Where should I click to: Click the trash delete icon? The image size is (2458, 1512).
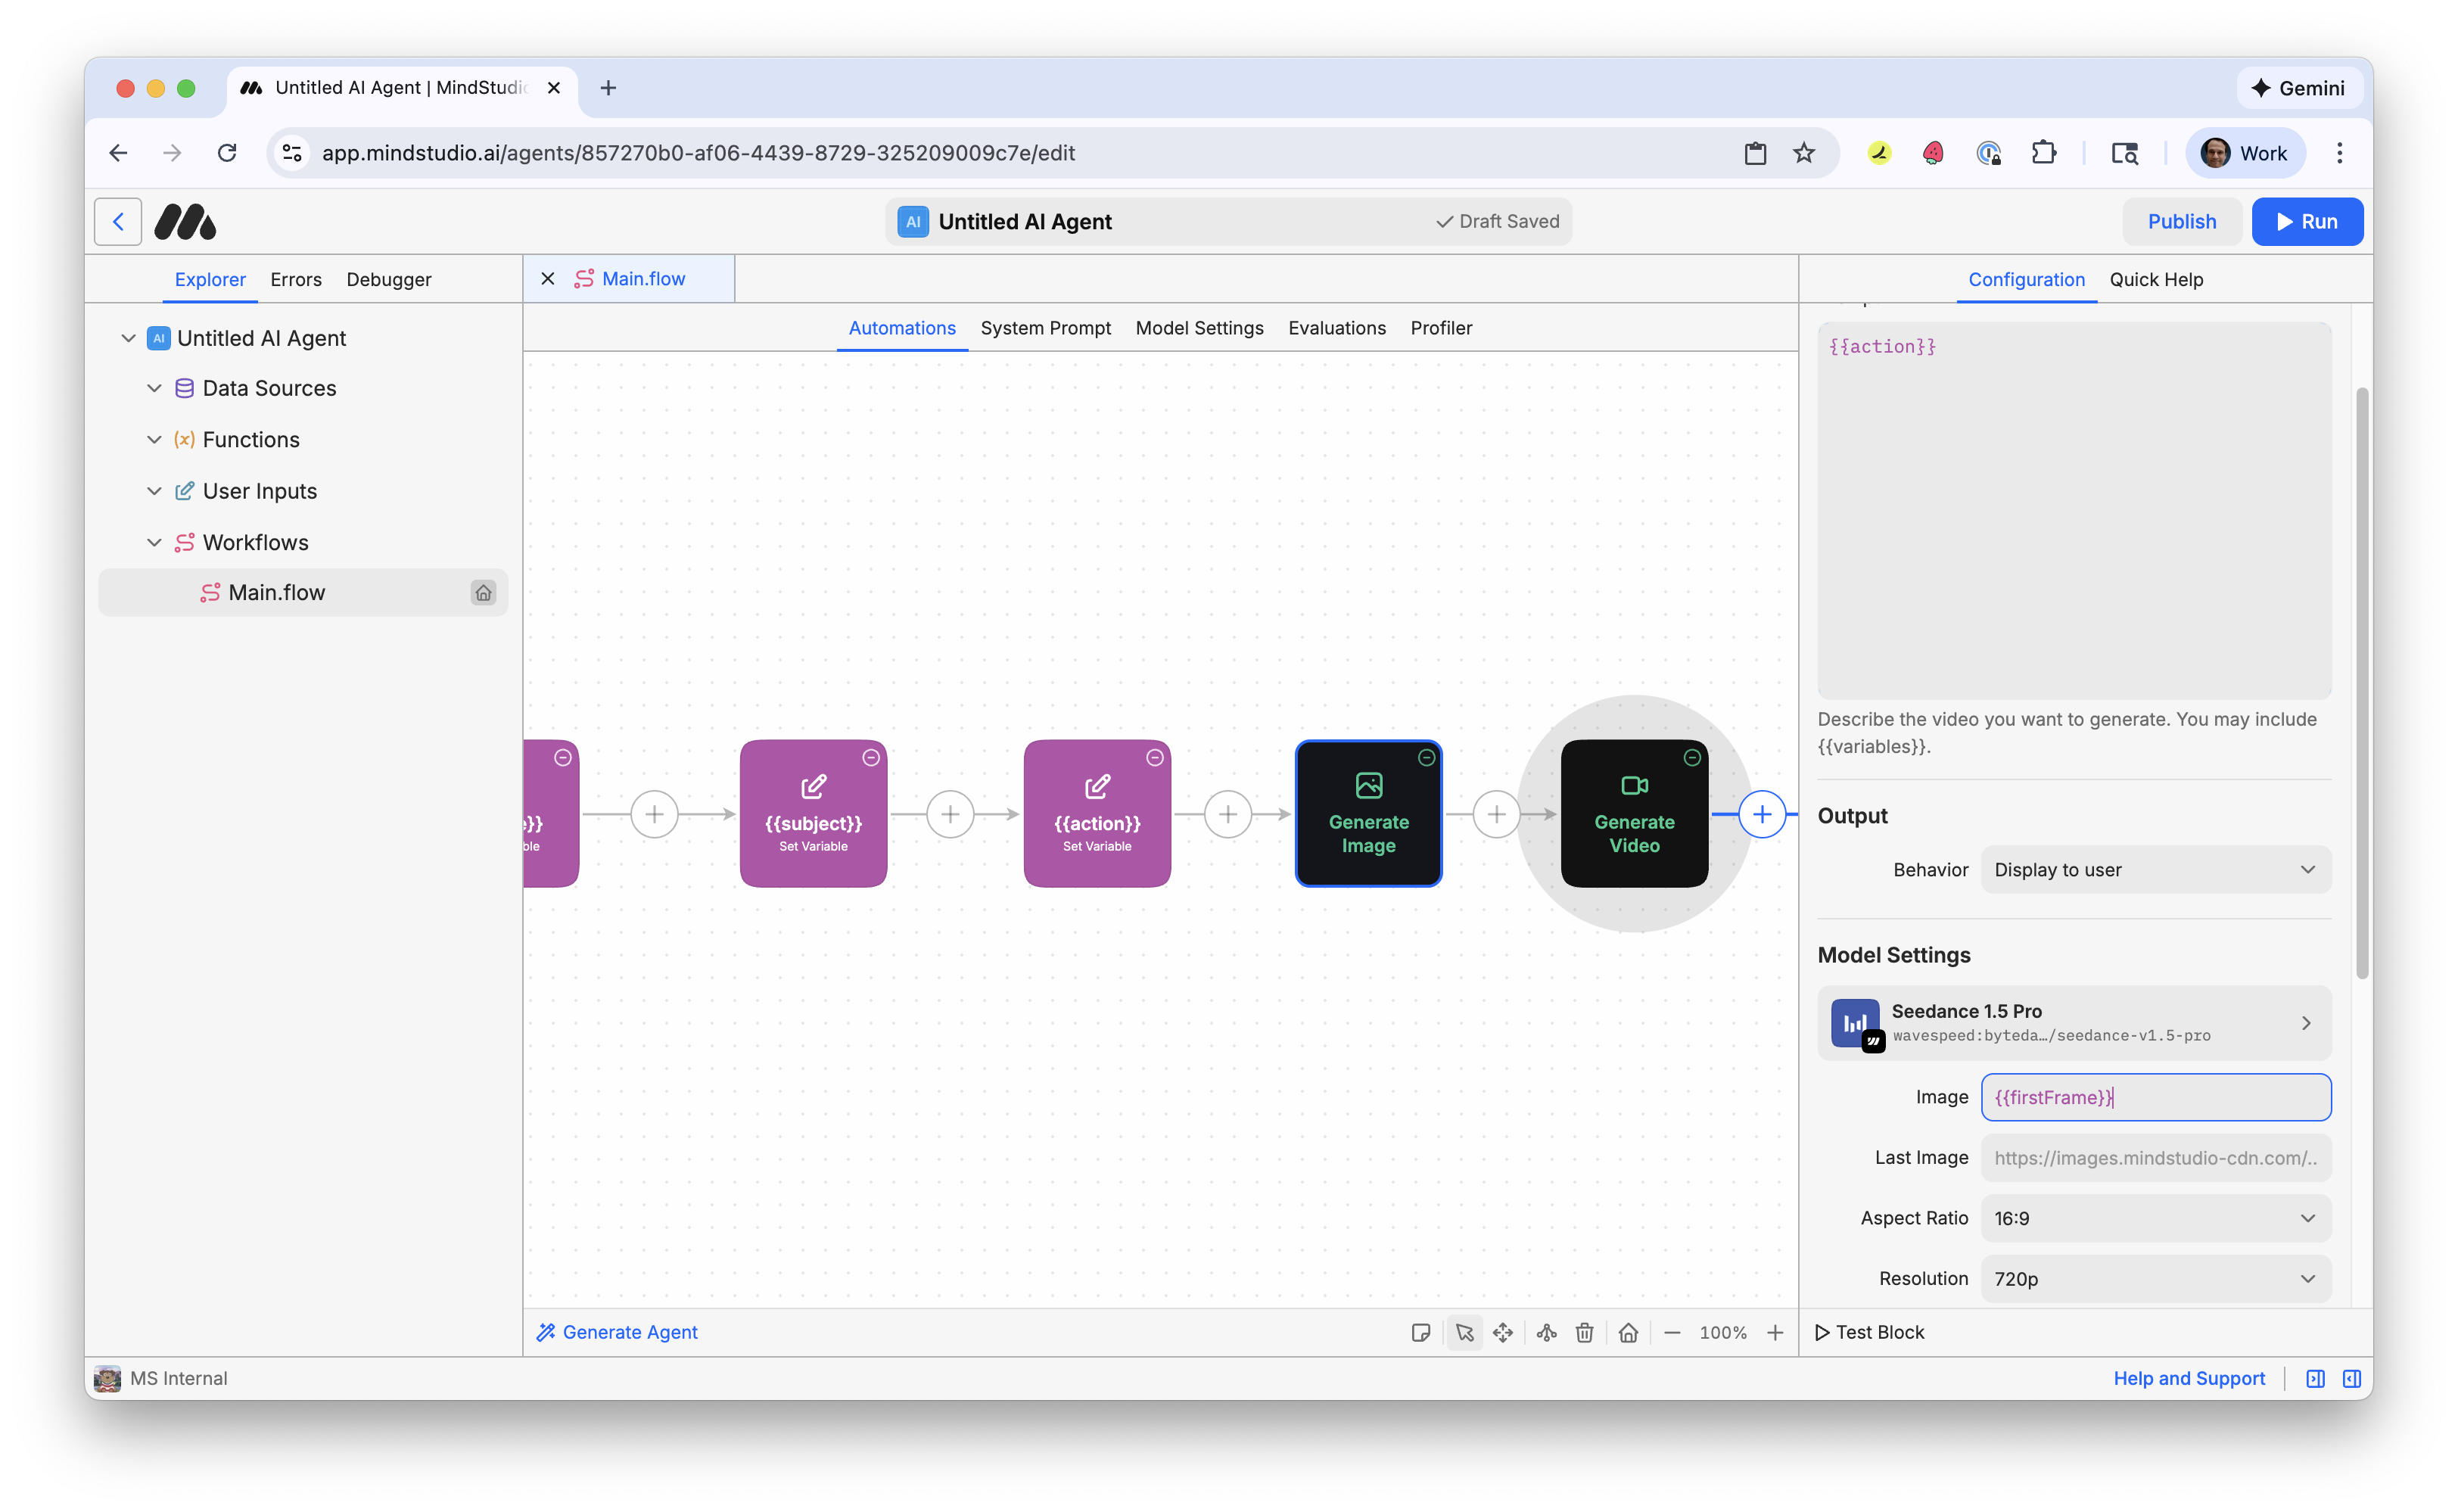pos(1584,1332)
